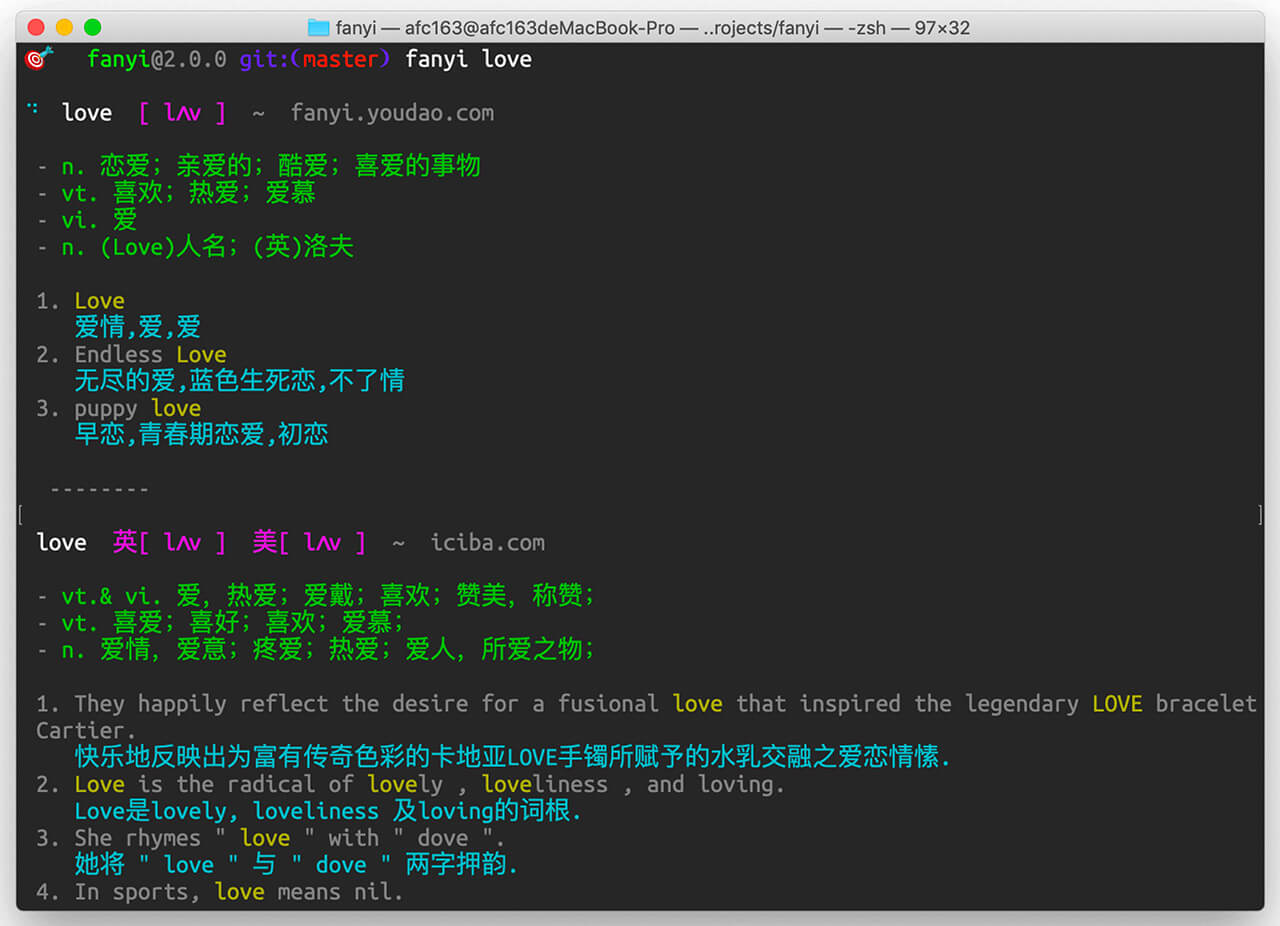The width and height of the screenshot is (1280, 926).
Task: Open the iciba.com source link
Action: pyautogui.click(x=487, y=543)
